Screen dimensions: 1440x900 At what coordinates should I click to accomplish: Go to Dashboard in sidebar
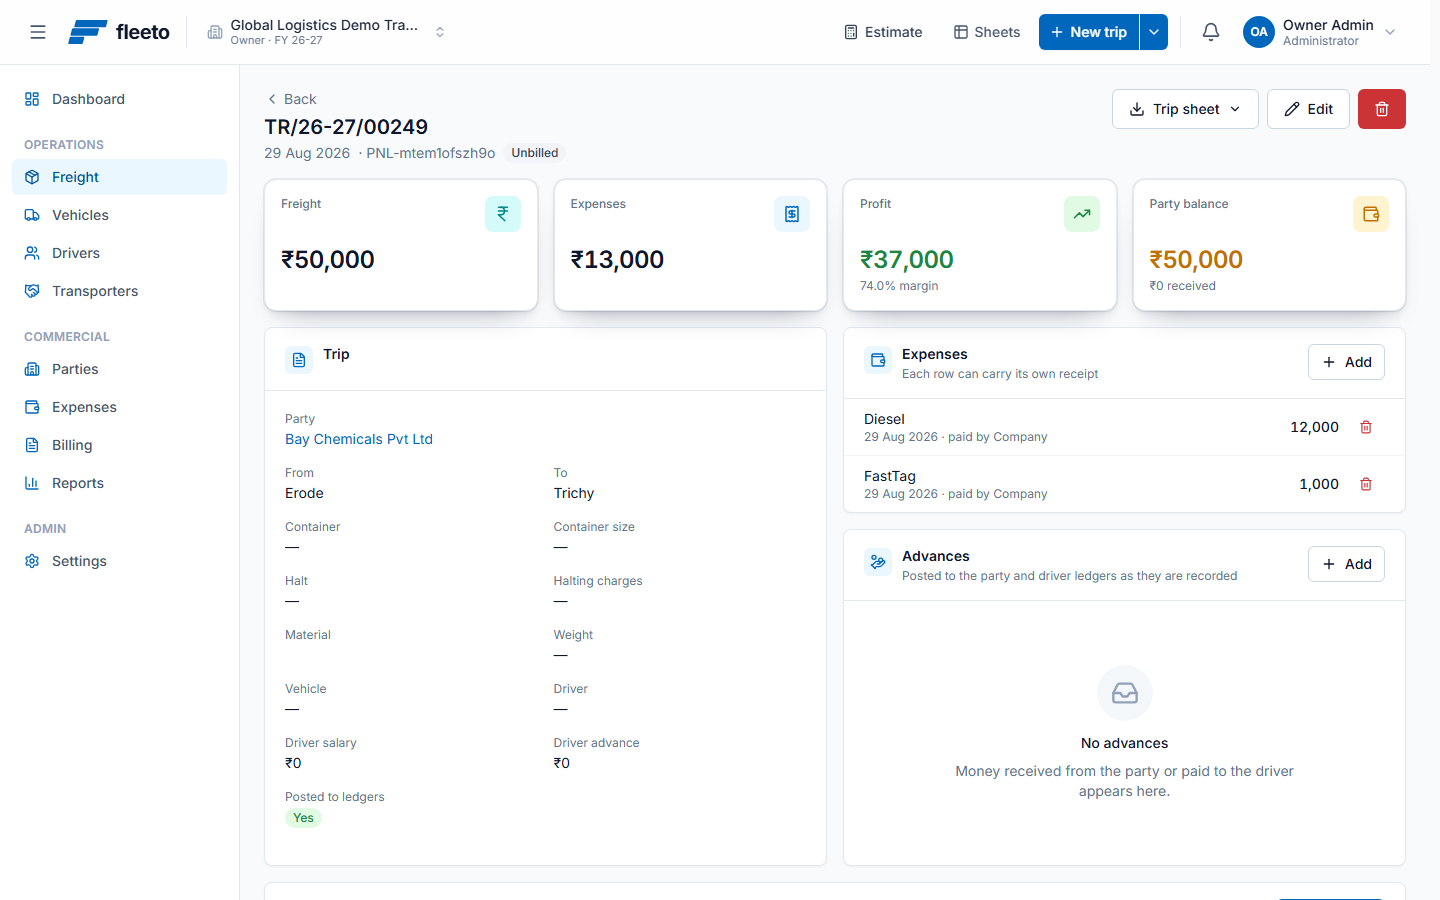pos(119,99)
